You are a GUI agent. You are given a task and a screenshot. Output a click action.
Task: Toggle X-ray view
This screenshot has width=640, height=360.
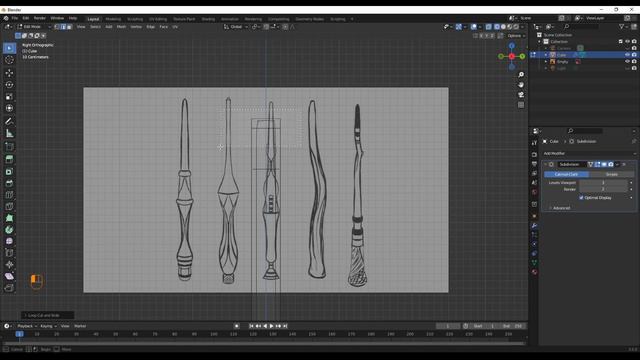[x=489, y=27]
